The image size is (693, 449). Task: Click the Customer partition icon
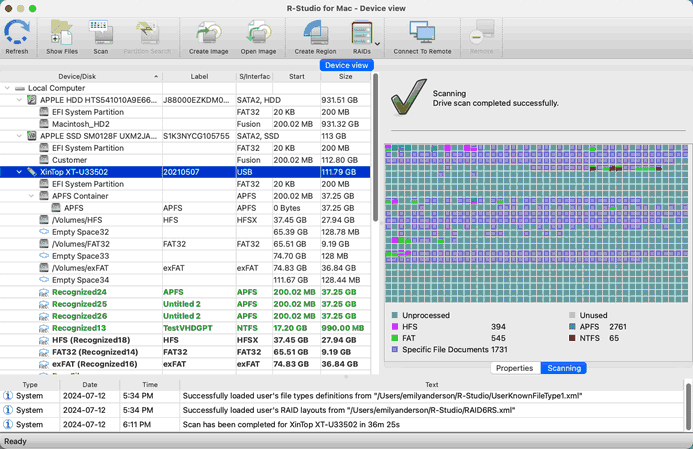pos(44,160)
